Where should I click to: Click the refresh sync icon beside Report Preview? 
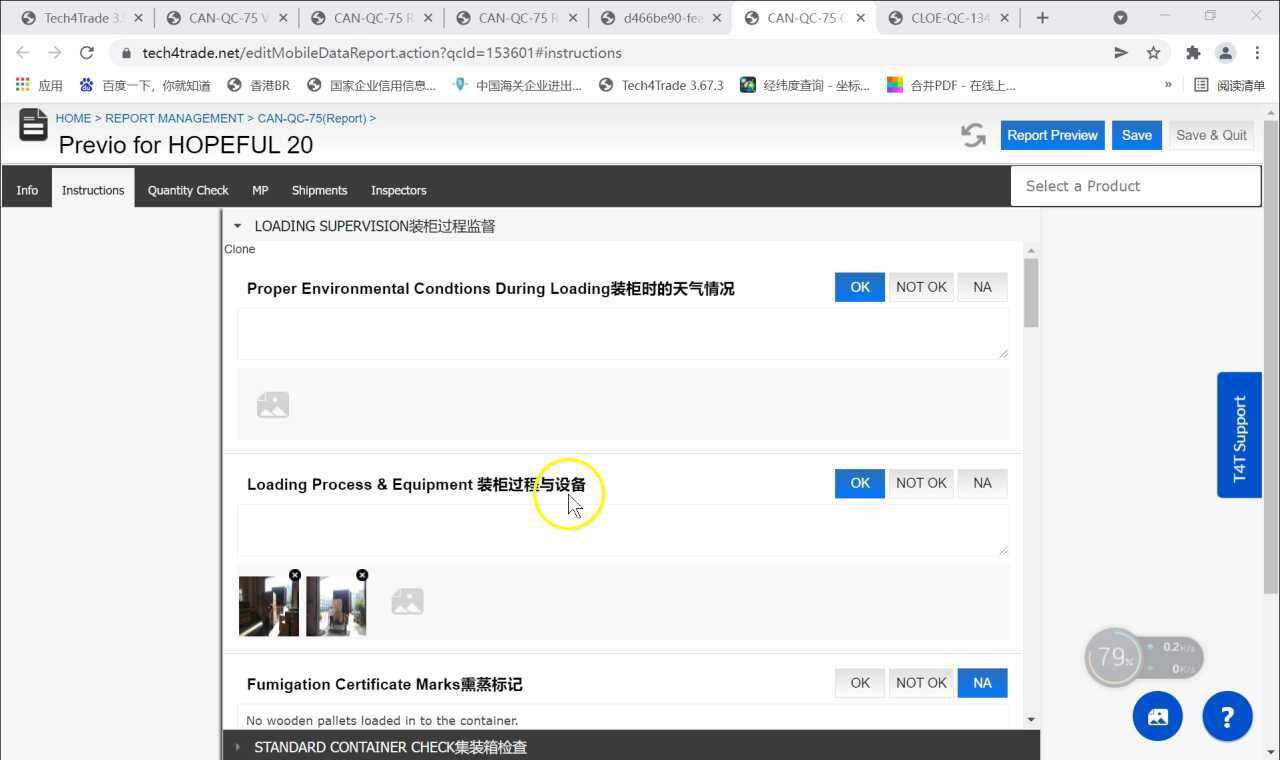(973, 135)
